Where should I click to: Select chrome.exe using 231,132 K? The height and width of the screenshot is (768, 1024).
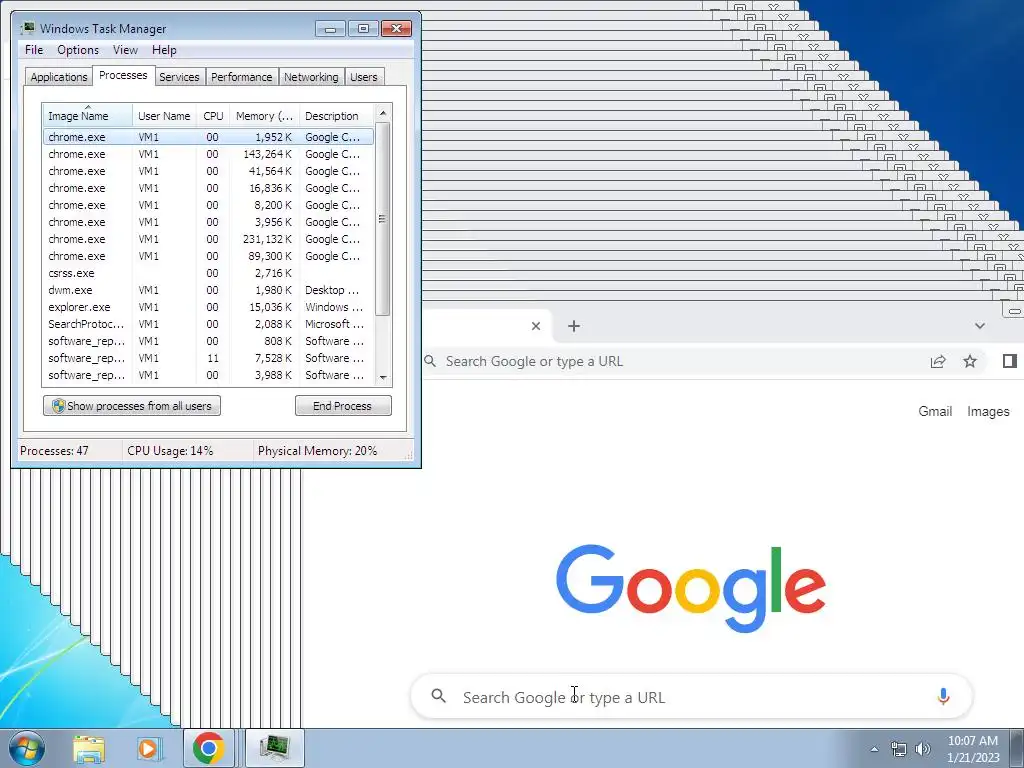tap(208, 239)
